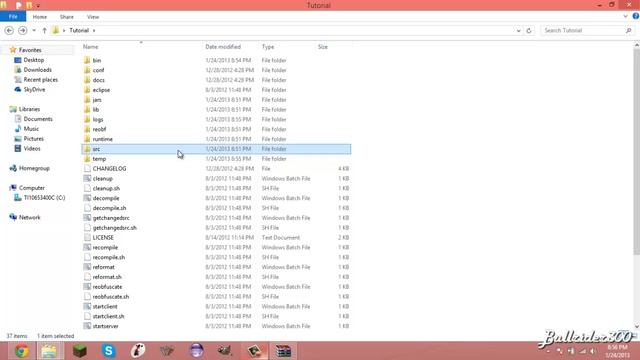
Task: Select Network in the navigation pane
Action: coord(29,217)
